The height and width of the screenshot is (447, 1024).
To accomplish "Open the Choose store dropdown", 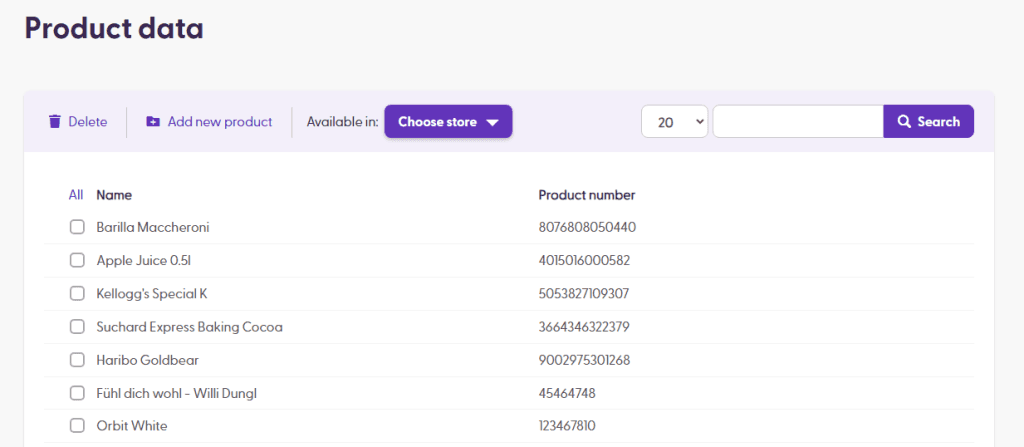I will [448, 122].
